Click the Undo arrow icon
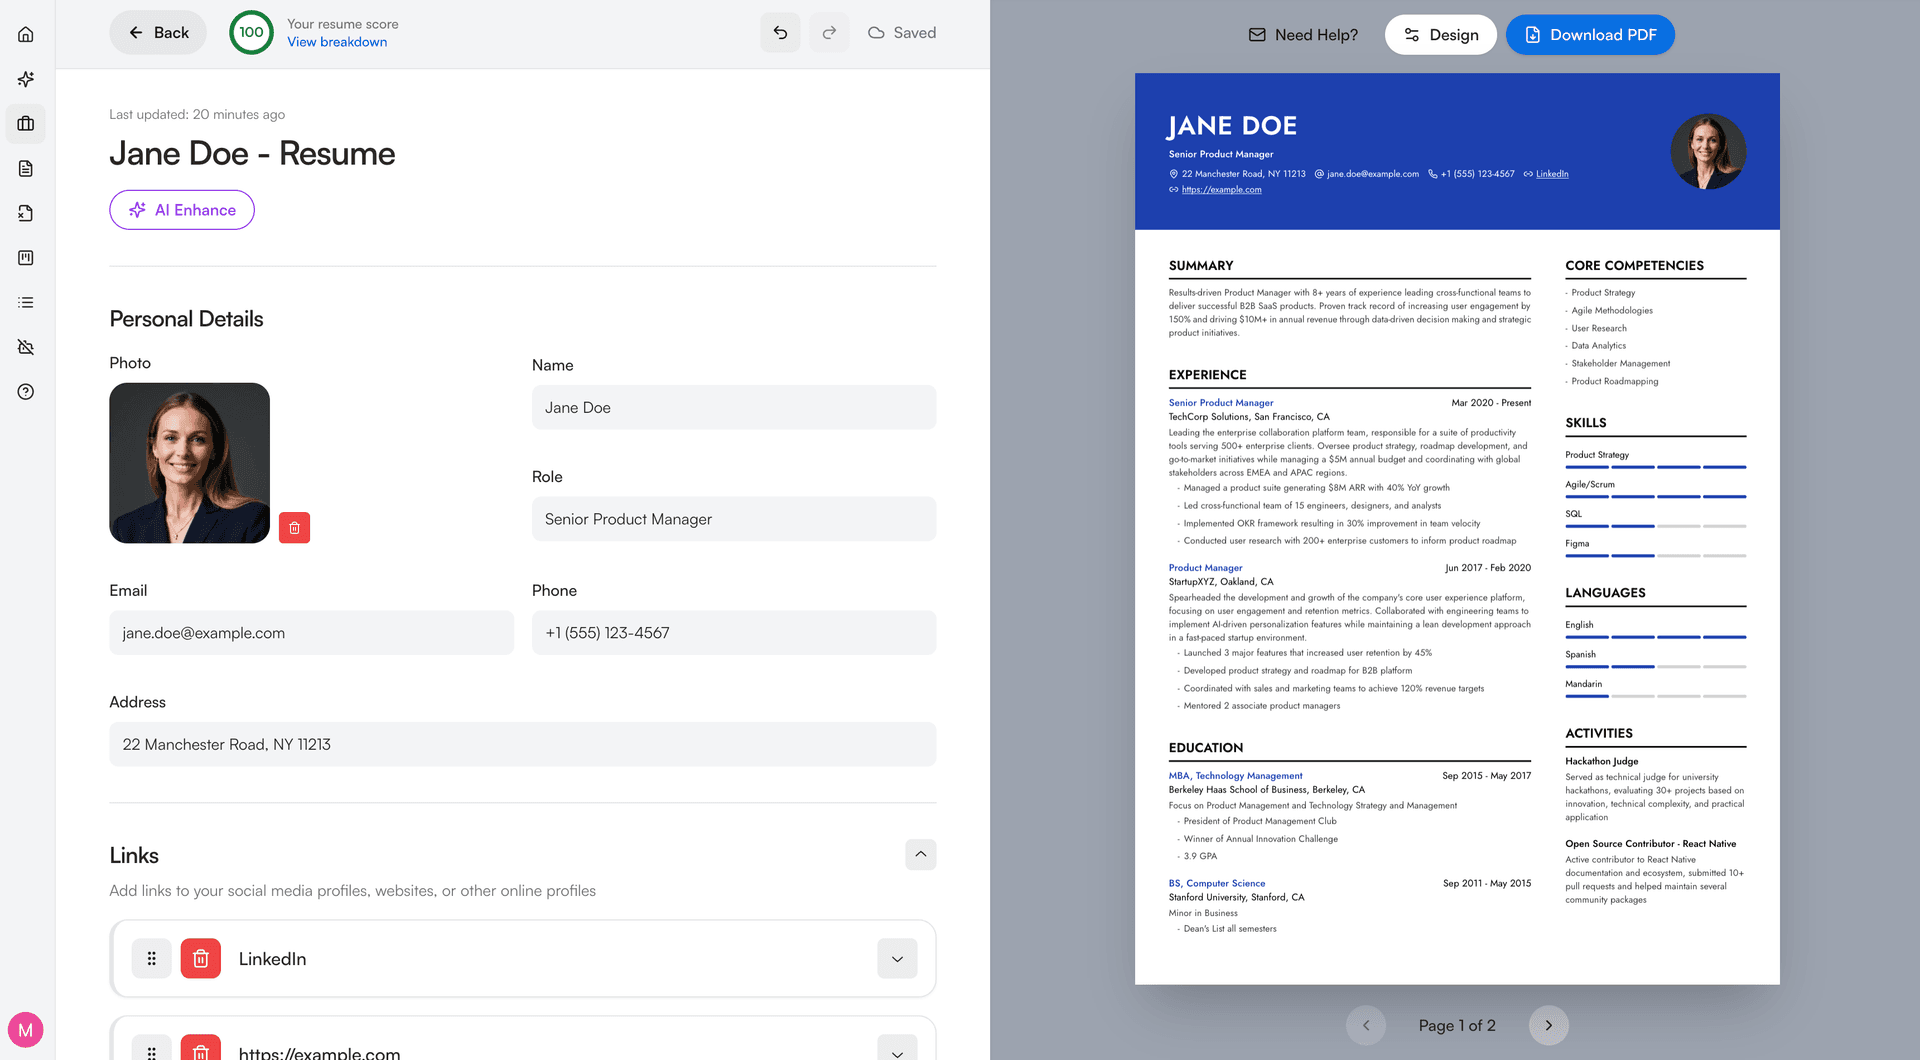1920x1060 pixels. 780,32
